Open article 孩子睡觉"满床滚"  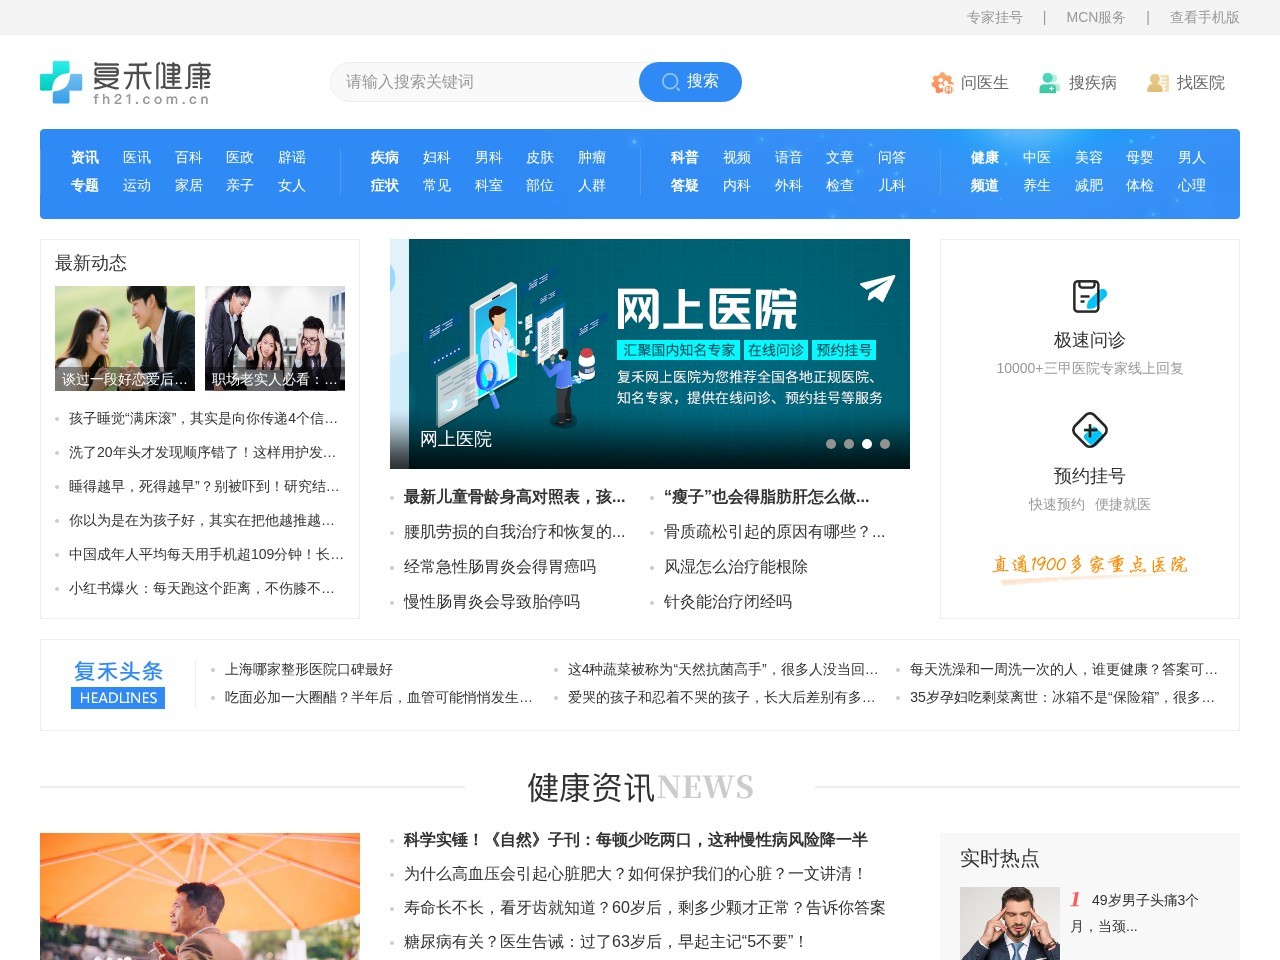pyautogui.click(x=203, y=418)
